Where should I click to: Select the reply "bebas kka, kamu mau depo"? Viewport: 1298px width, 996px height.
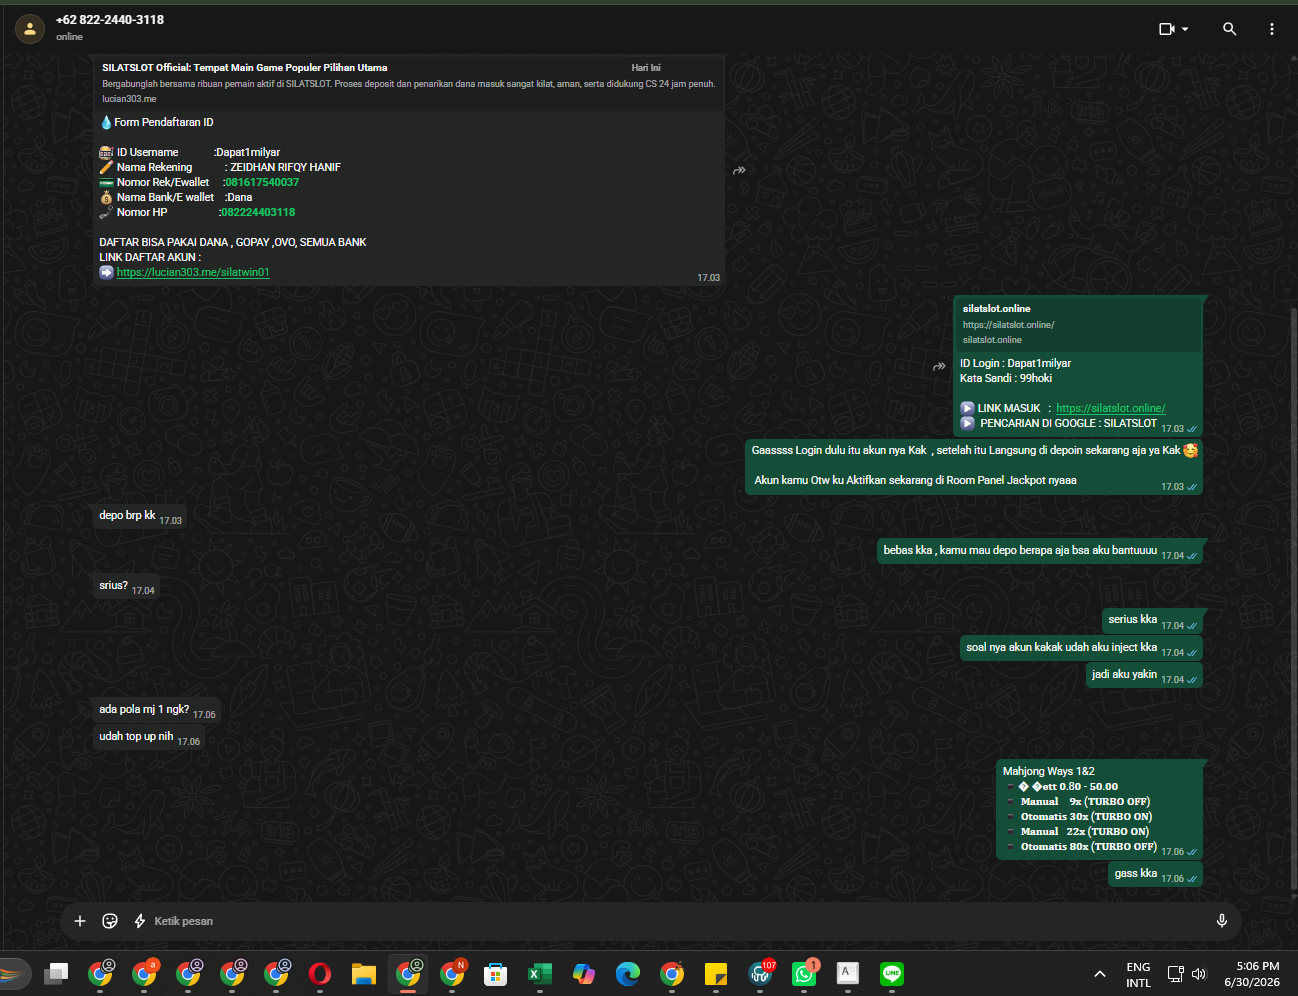(x=1040, y=551)
